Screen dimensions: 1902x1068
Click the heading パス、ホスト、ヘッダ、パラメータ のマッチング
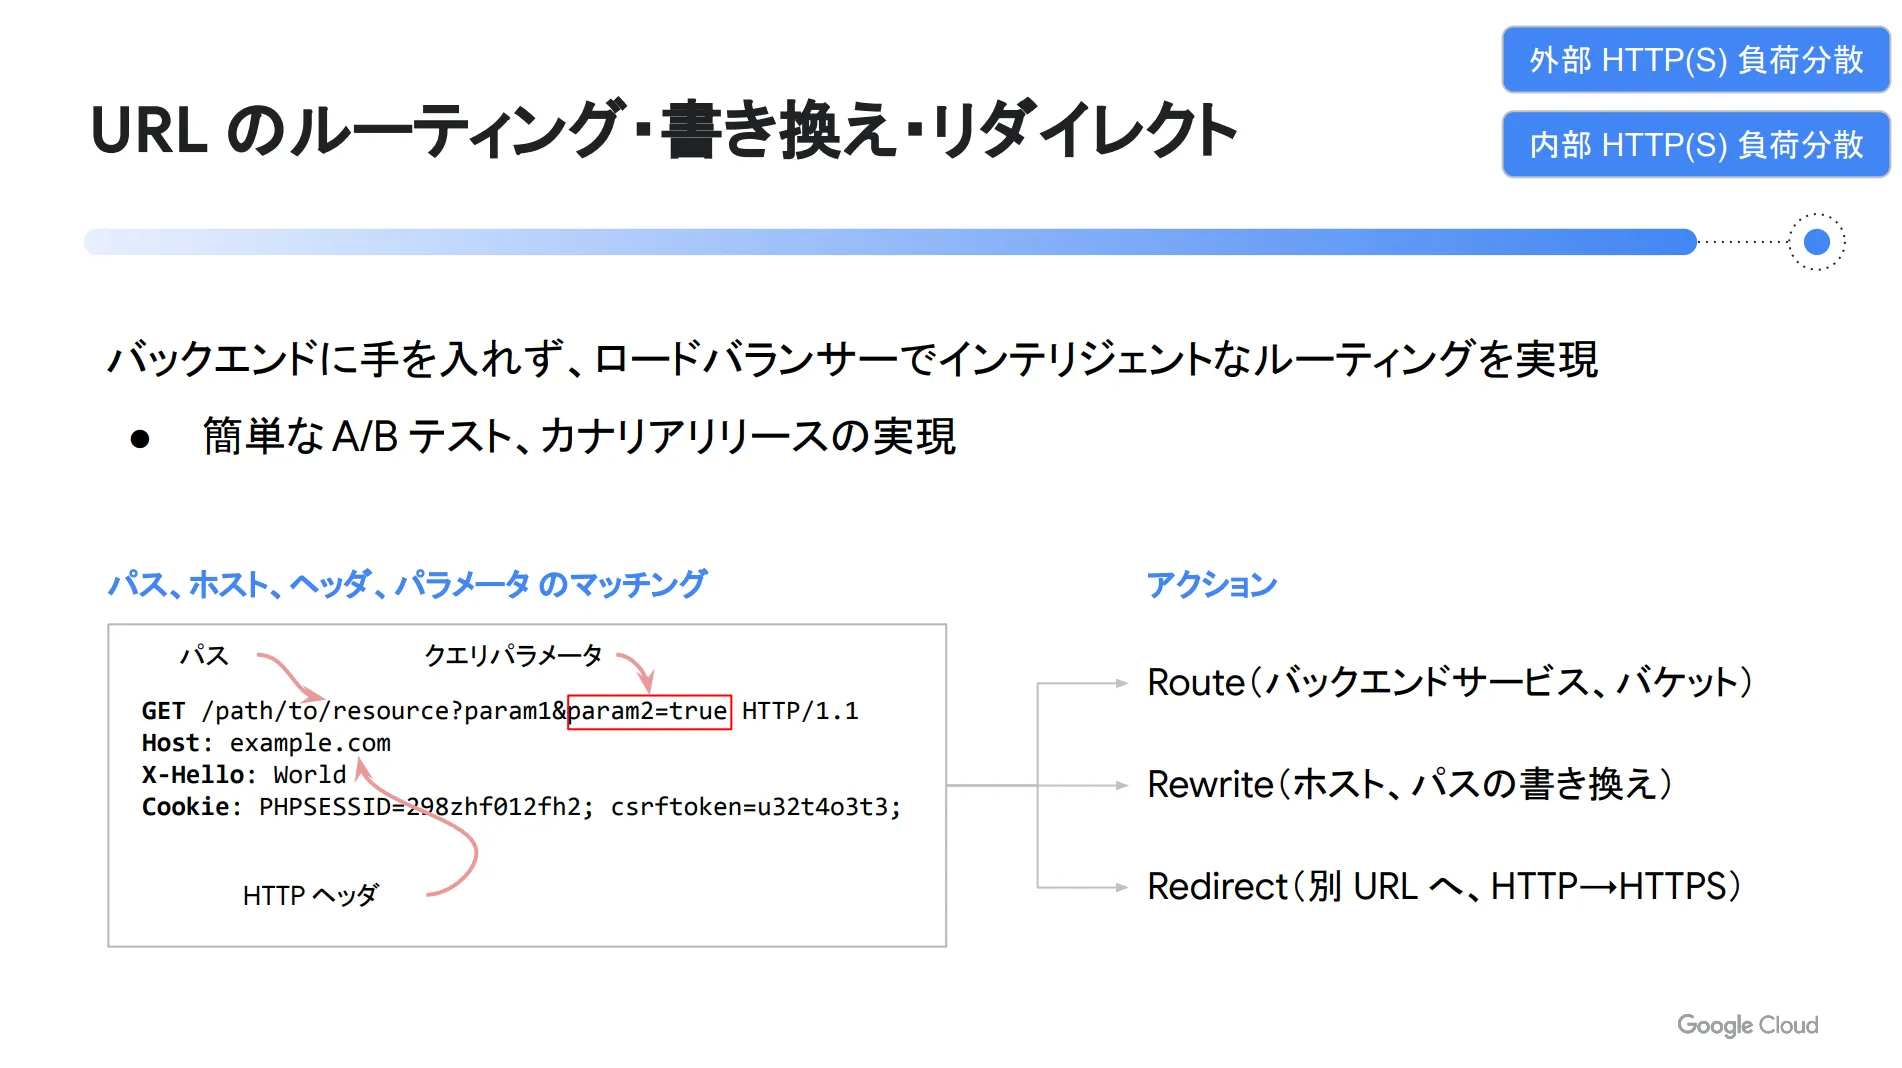pos(407,584)
